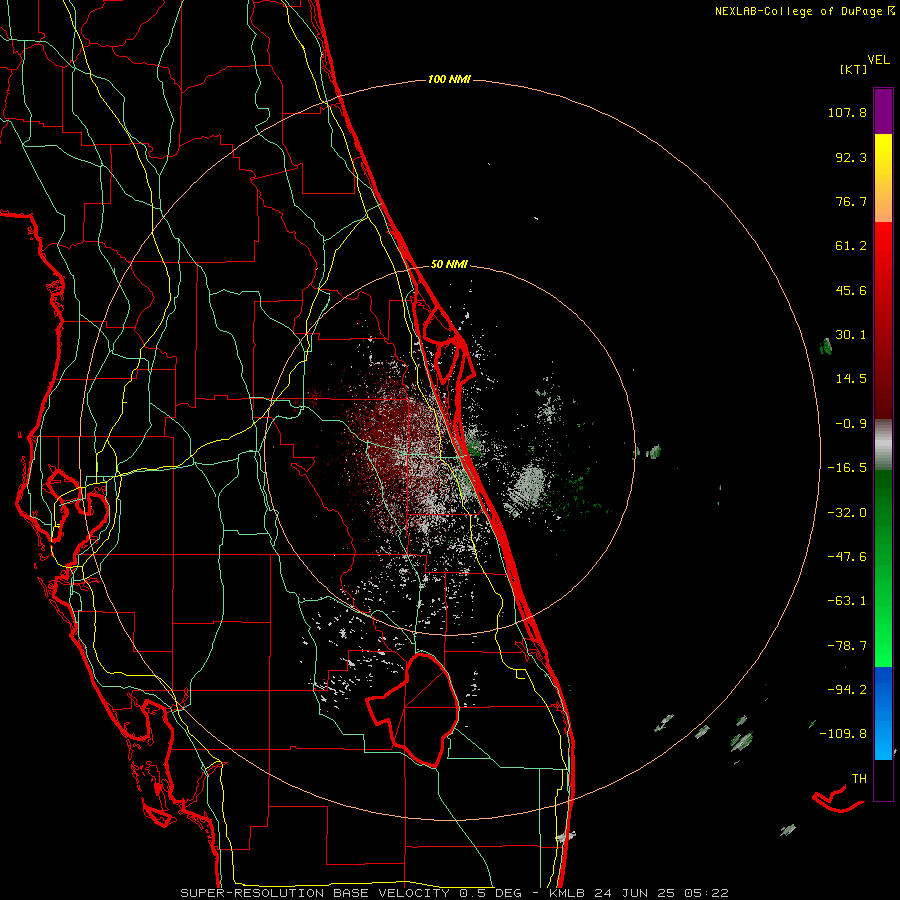Click the large gray echo blob offshore

(x=526, y=486)
